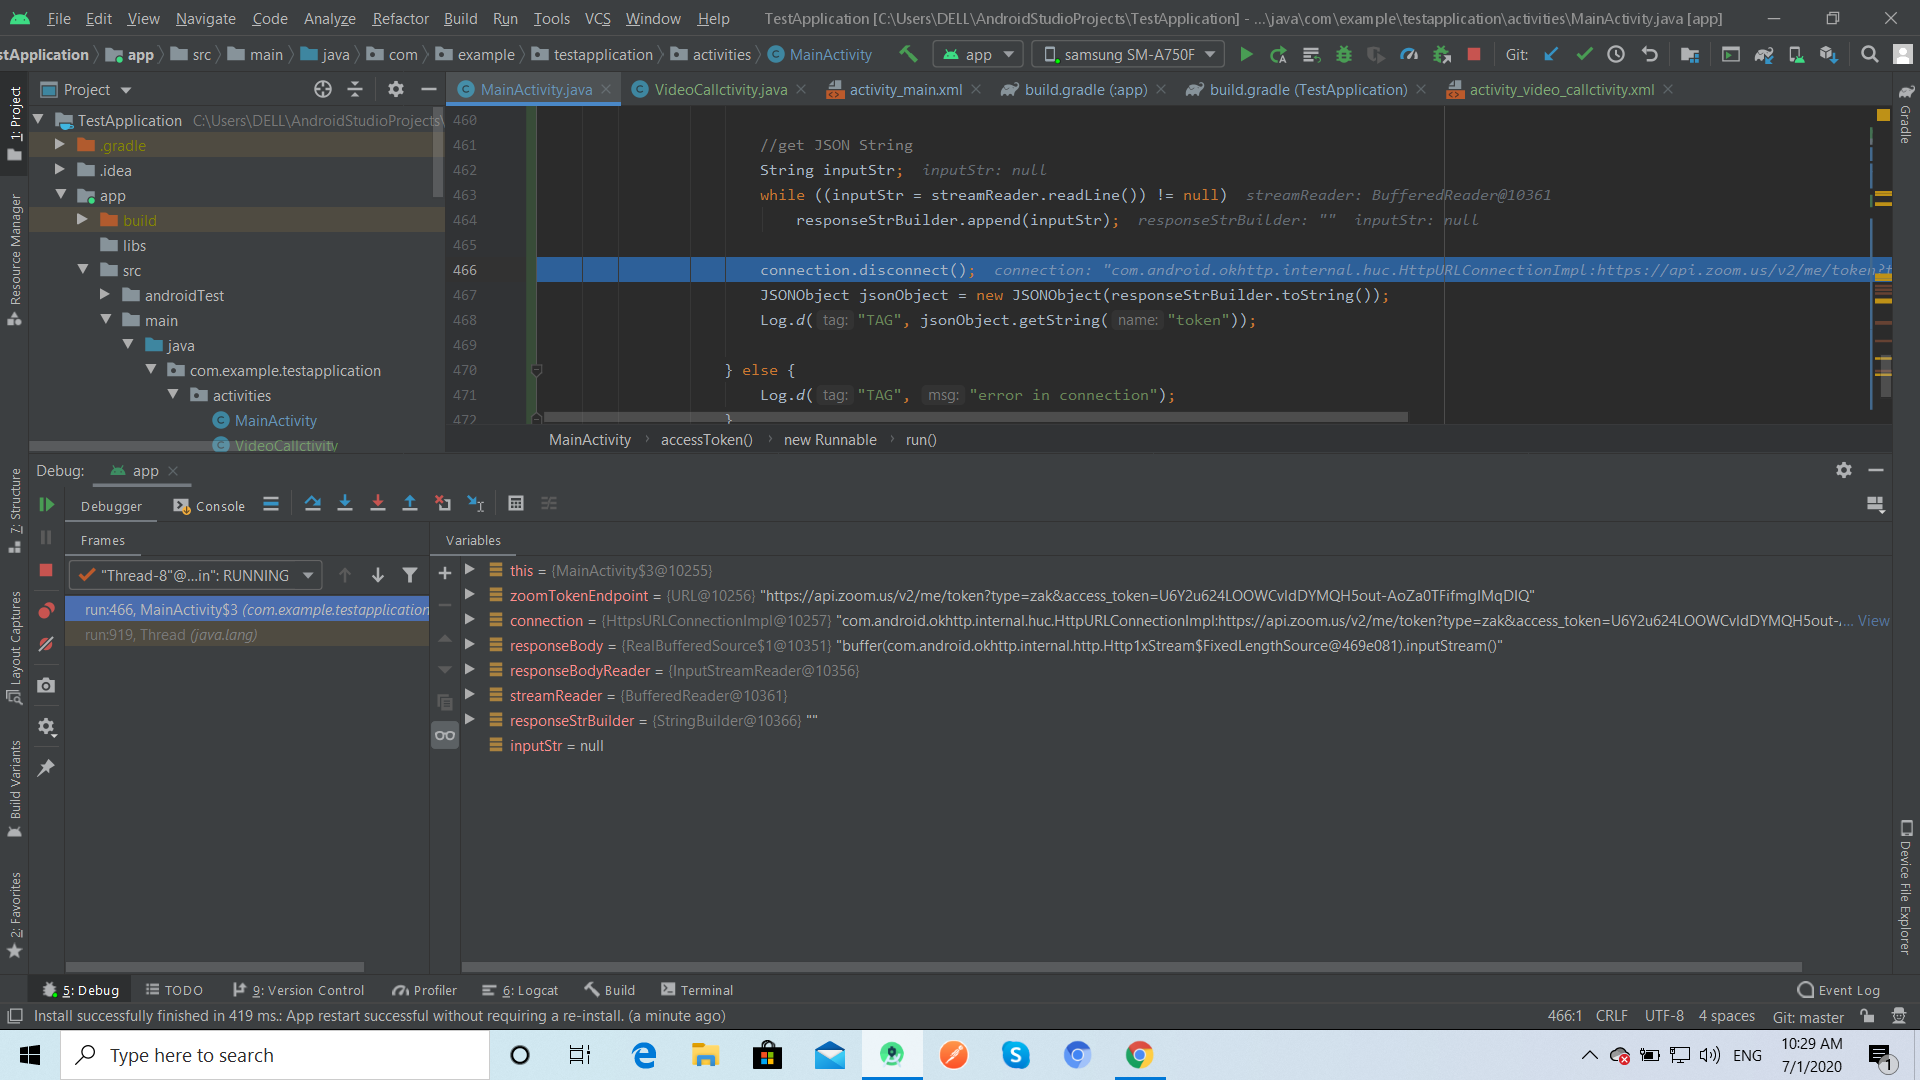
Task: Toggle the Pin Tab icon in Debug
Action: (x=46, y=768)
